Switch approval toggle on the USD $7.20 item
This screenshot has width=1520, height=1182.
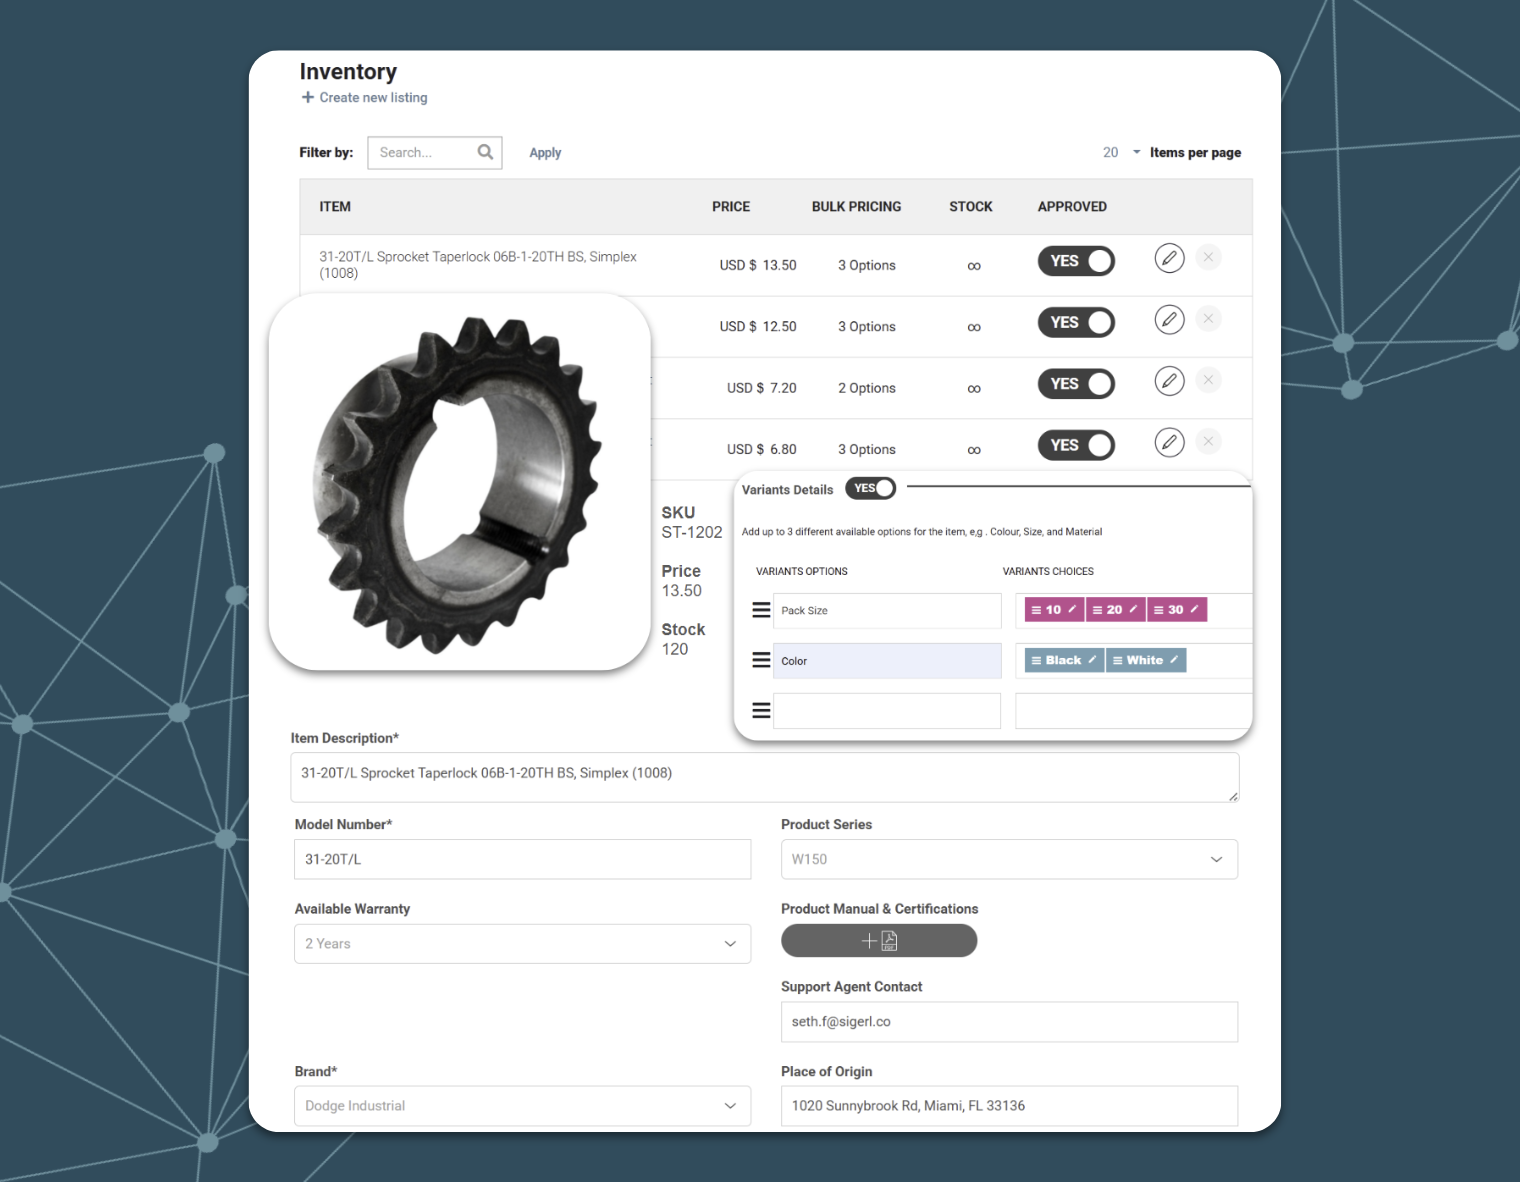(1076, 383)
